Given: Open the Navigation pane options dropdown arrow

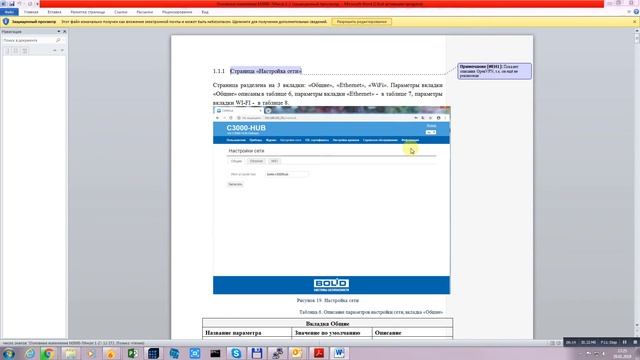Looking at the screenshot, I should pos(59,31).
